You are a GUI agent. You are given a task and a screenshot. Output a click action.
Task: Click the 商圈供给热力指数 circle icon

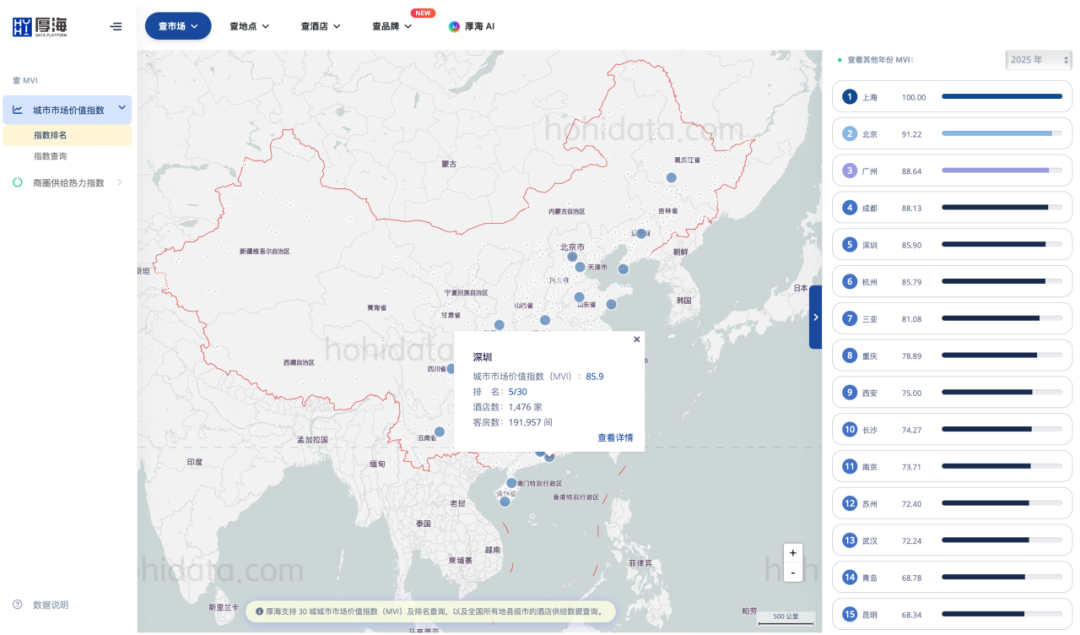pos(17,183)
